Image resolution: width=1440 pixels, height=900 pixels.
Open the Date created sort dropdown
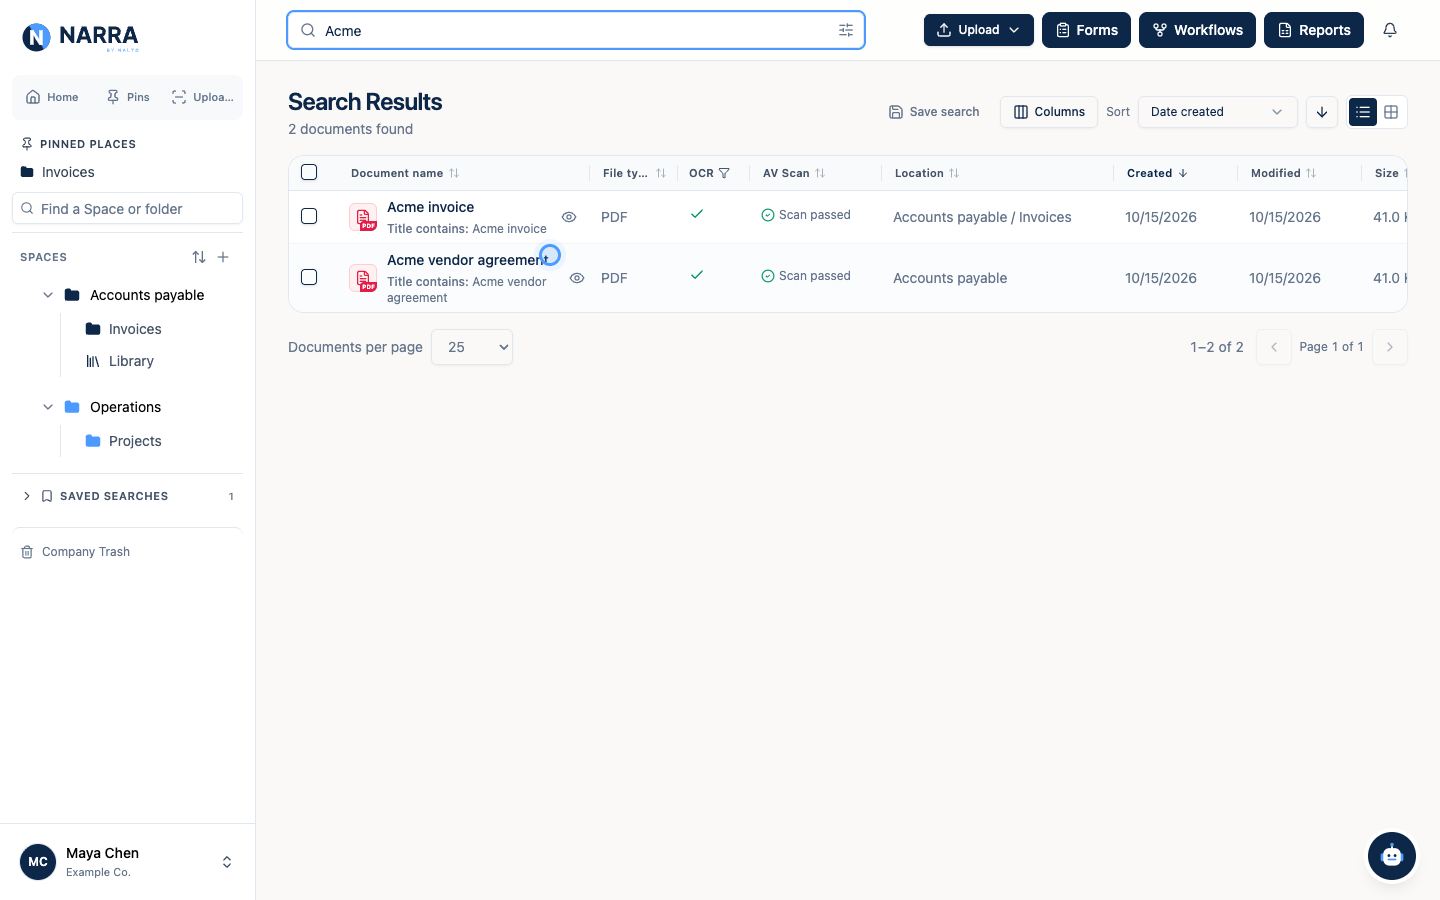[1217, 112]
